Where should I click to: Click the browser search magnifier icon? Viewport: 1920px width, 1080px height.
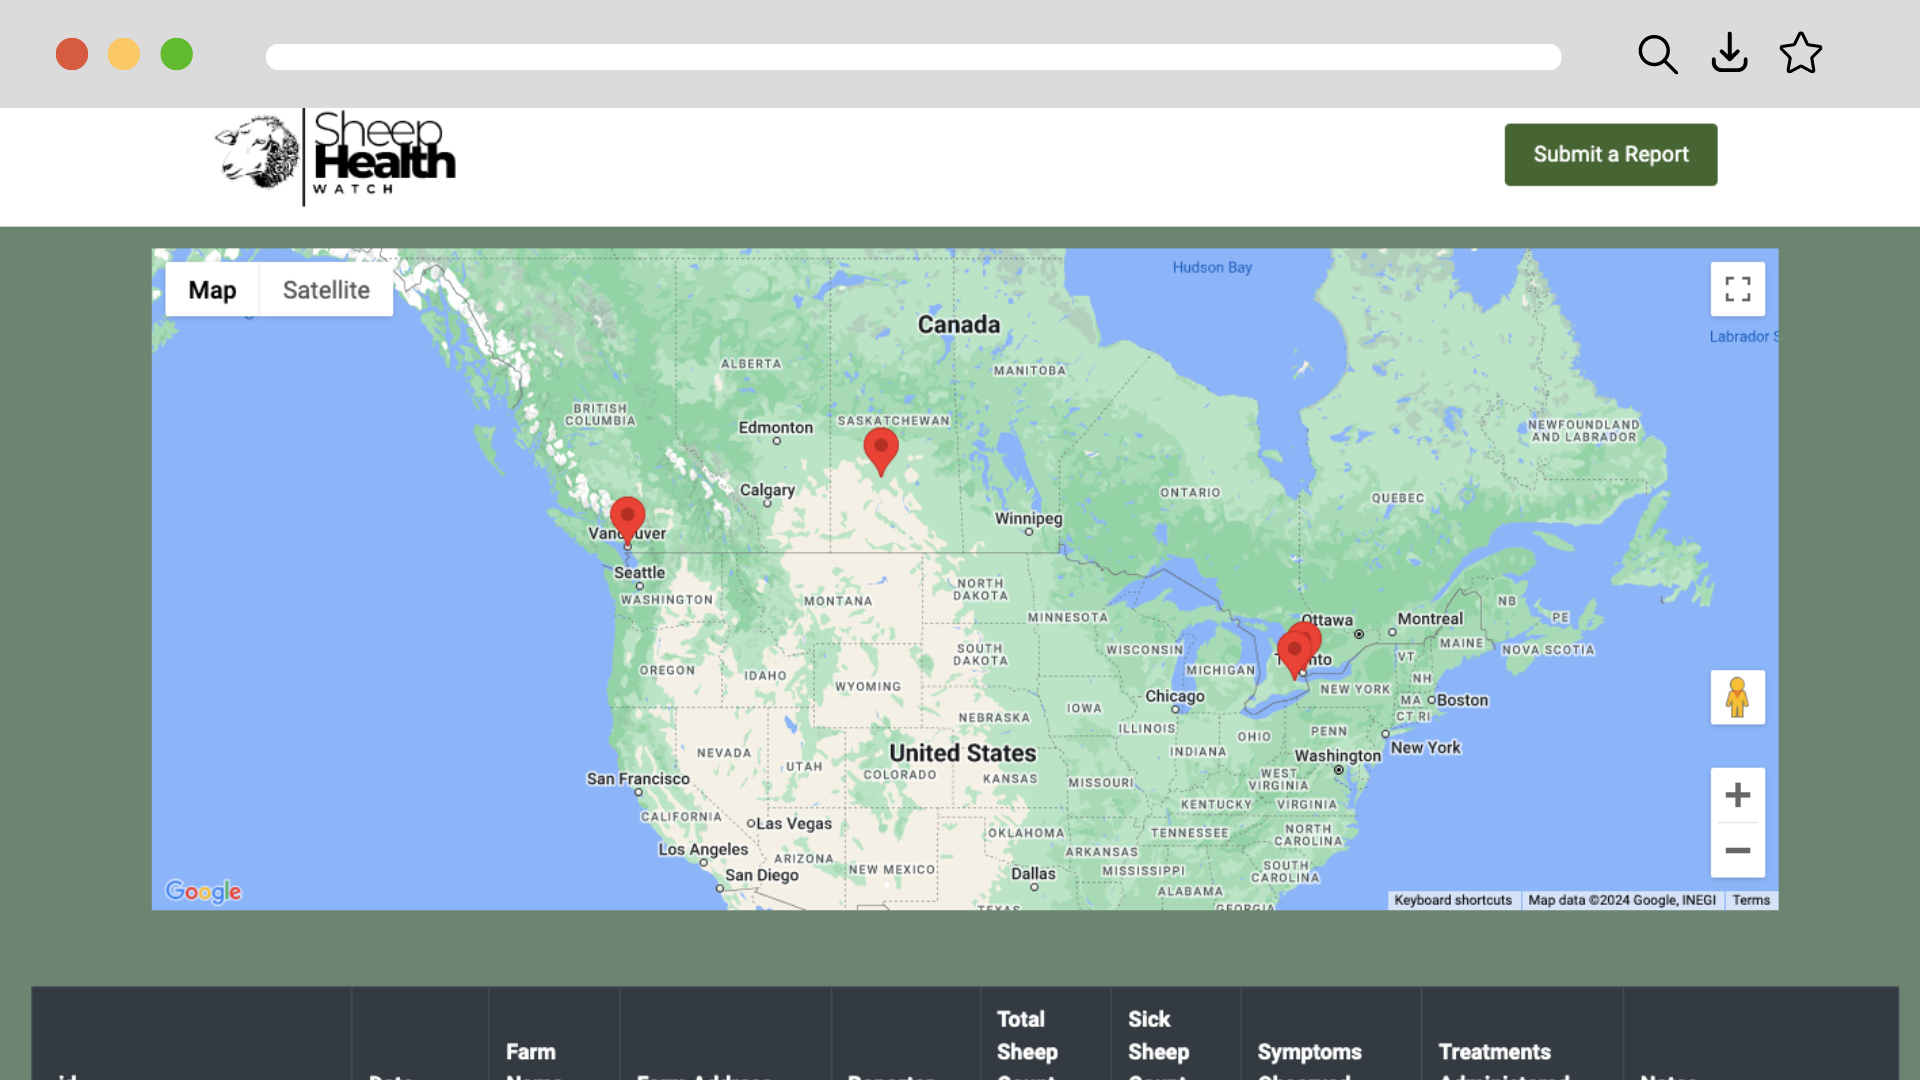(1657, 54)
